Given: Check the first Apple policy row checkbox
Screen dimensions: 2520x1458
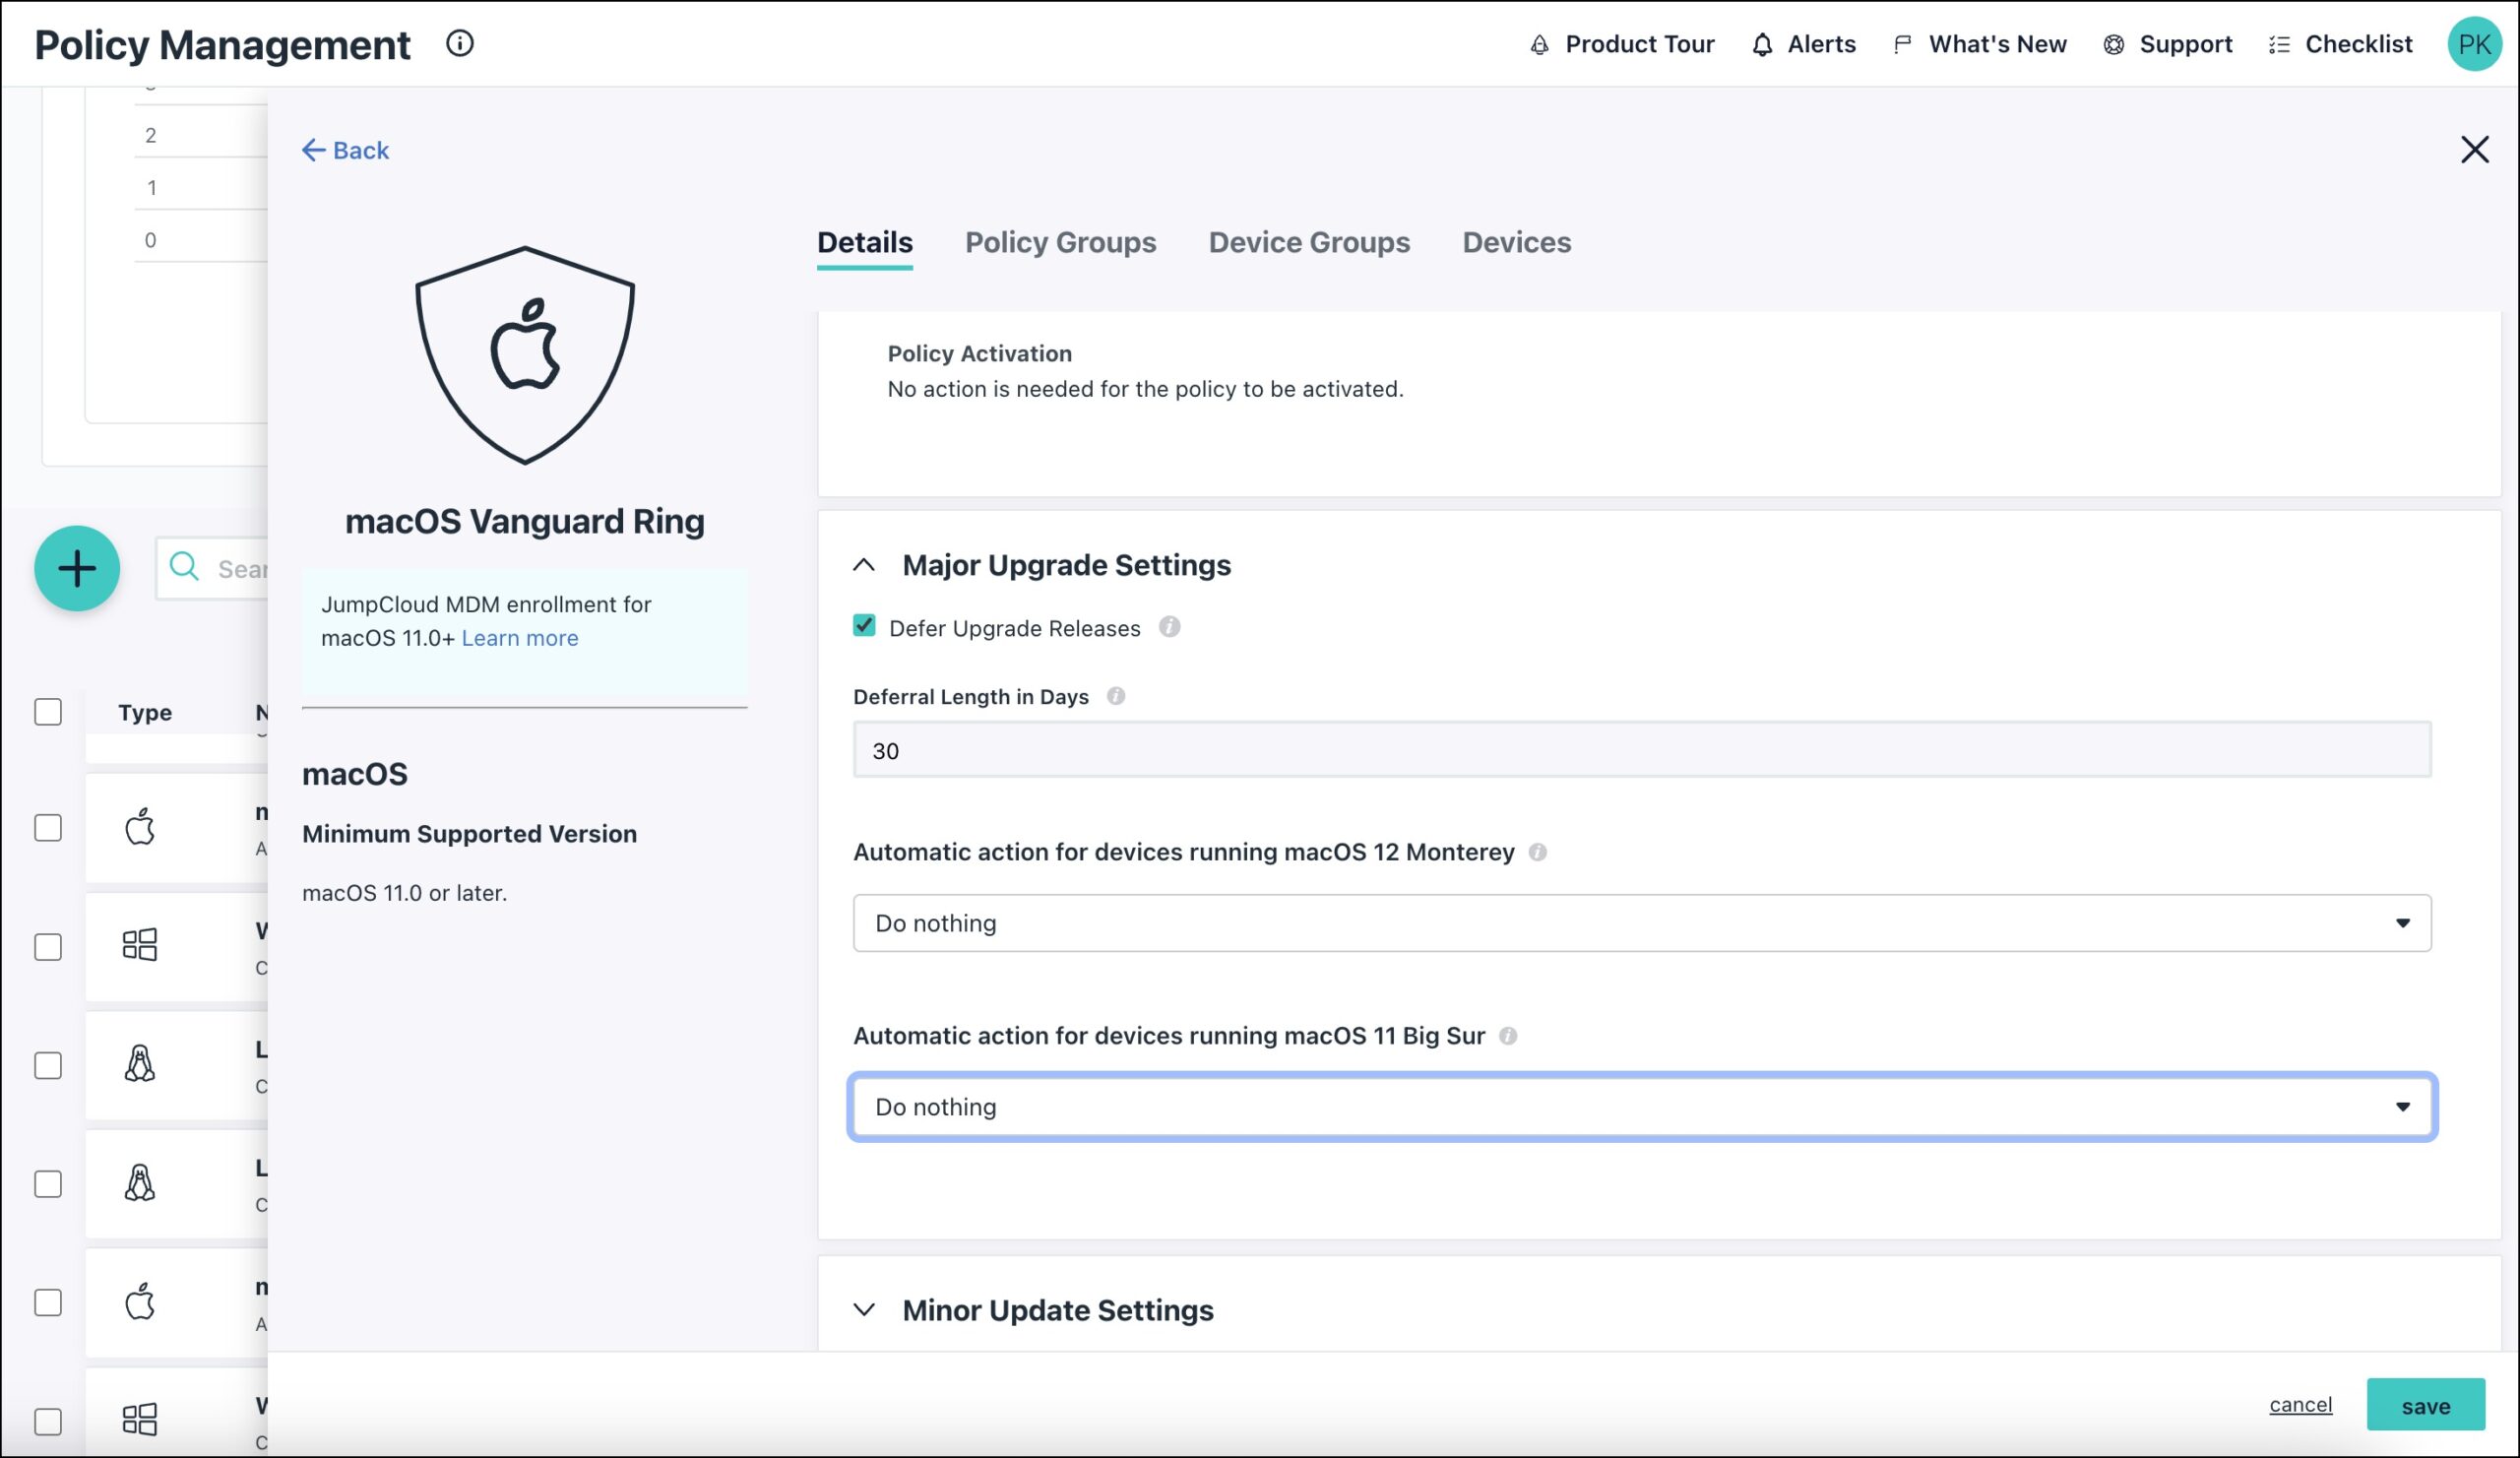Looking at the screenshot, I should click(48, 828).
